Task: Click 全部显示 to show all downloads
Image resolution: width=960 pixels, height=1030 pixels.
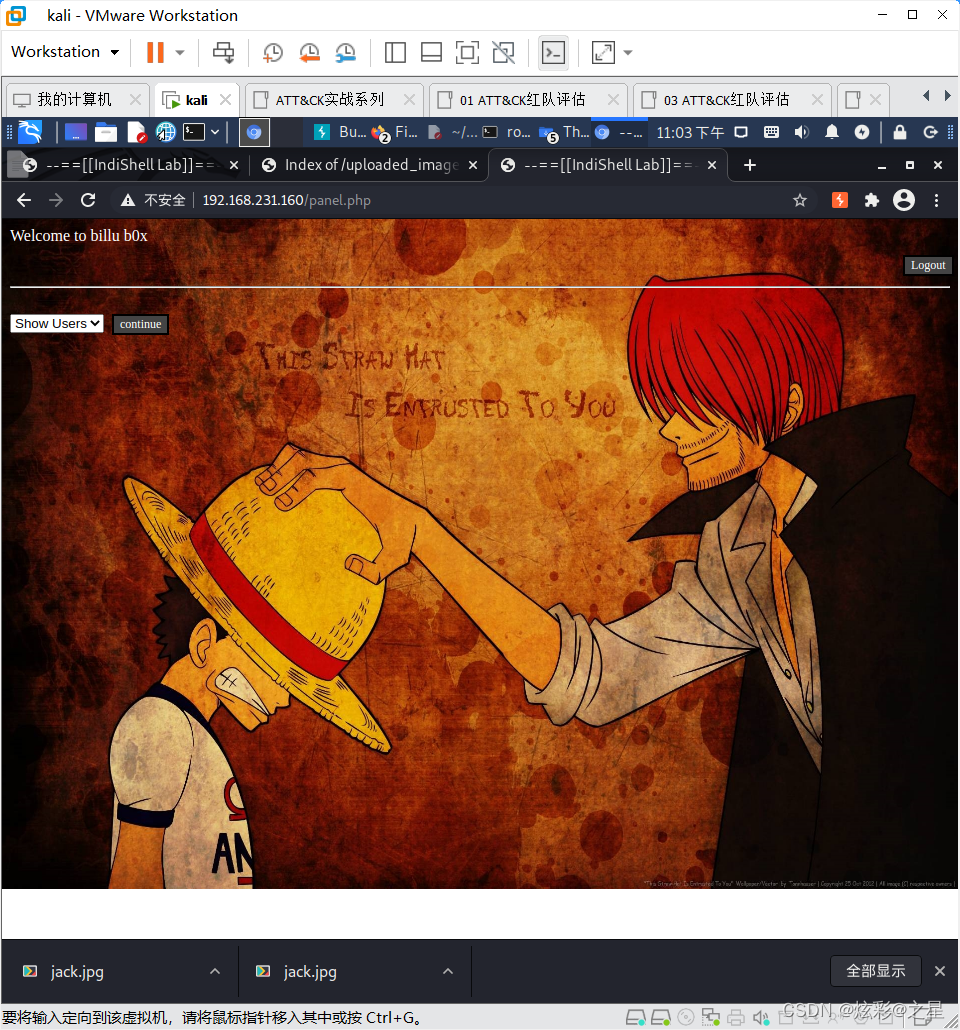Action: coord(875,971)
